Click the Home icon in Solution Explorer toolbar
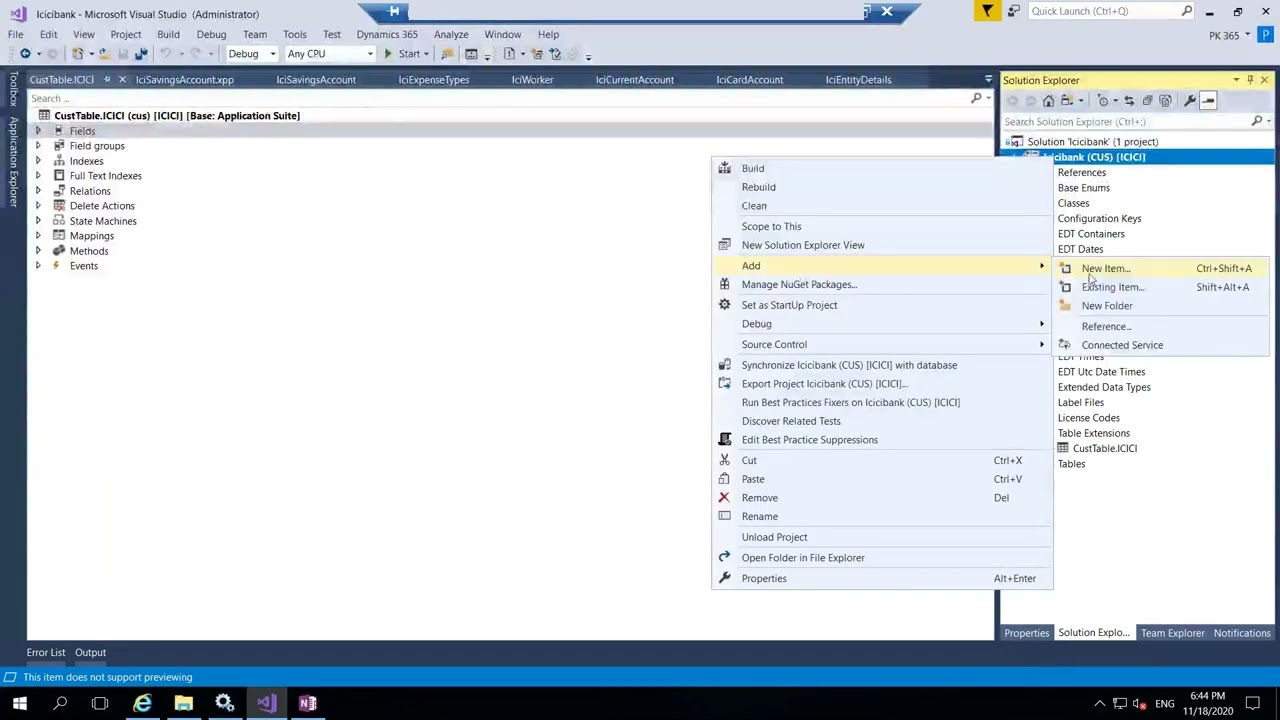 [1048, 100]
